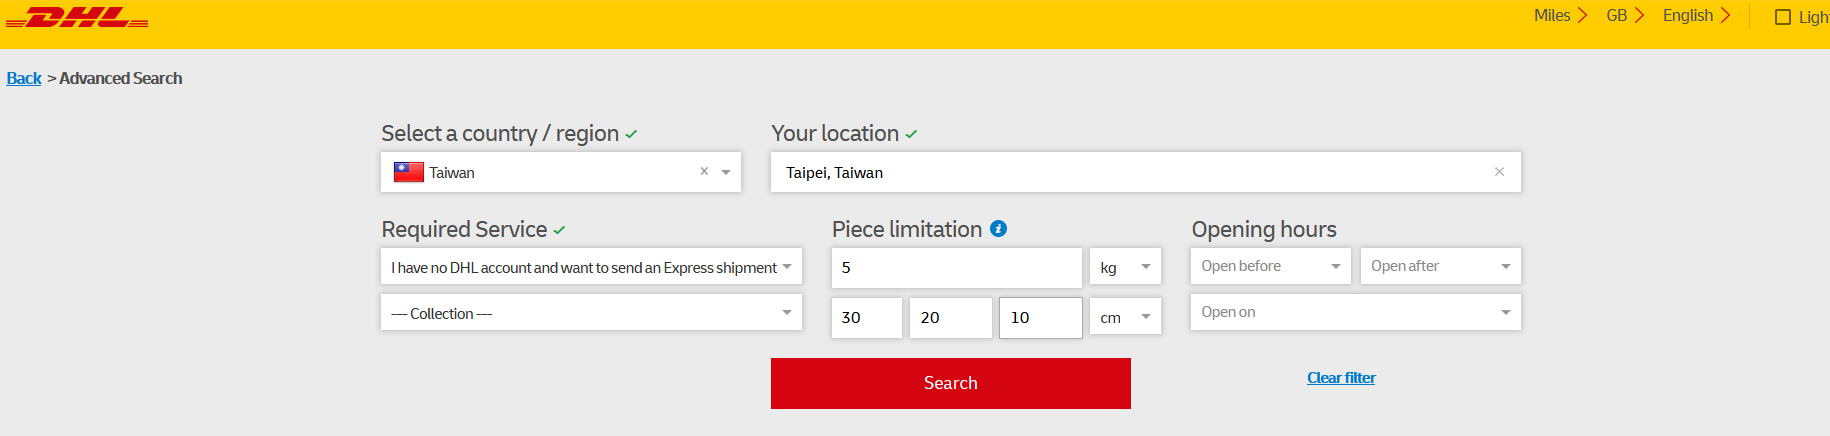
Task: Clear the selected Taiwan country
Action: tap(704, 171)
